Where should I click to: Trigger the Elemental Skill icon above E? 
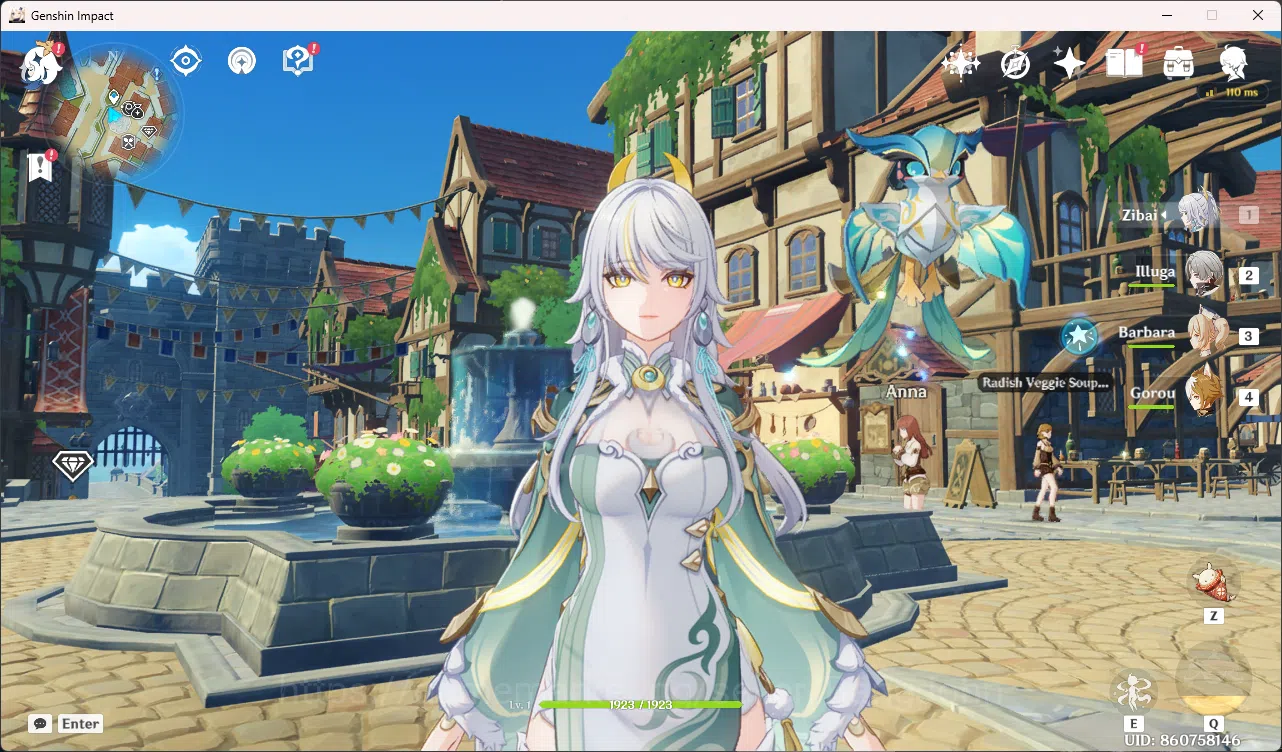point(1133,692)
